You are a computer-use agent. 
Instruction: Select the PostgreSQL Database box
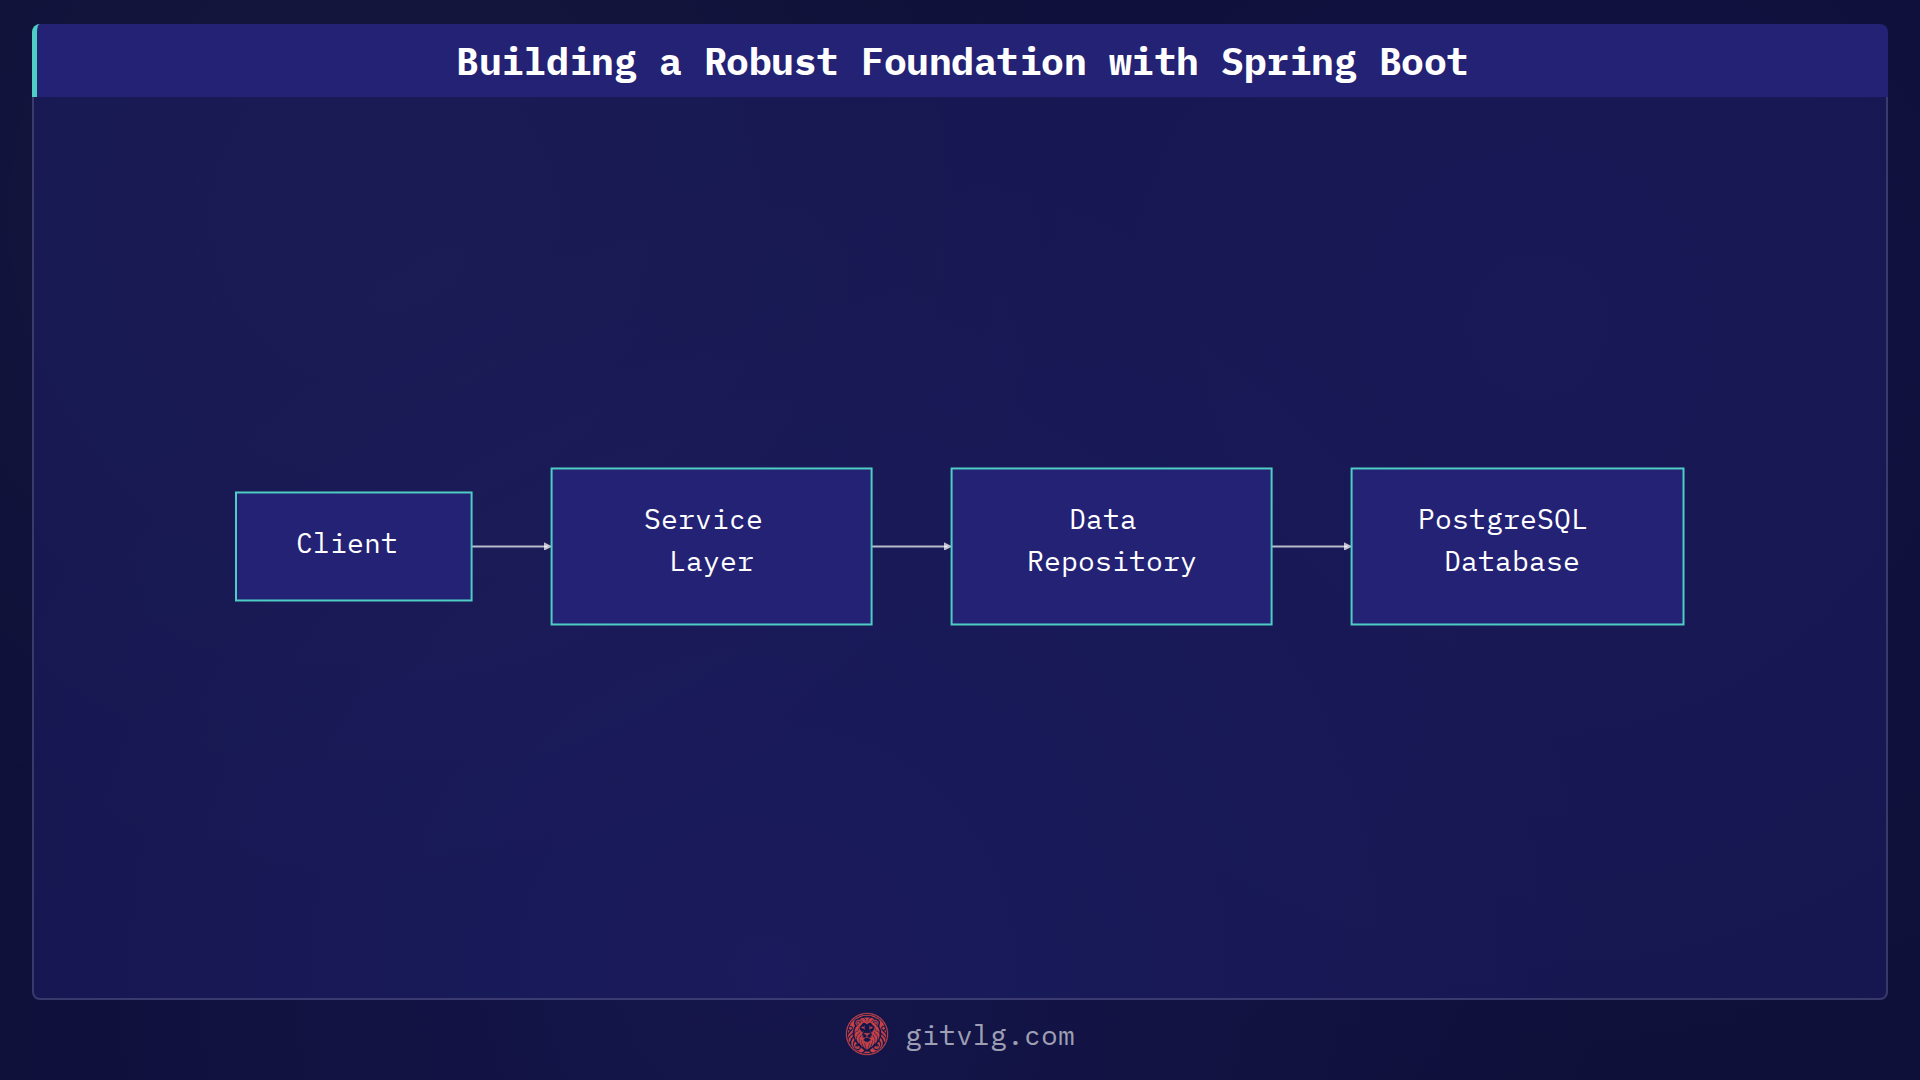(1517, 546)
